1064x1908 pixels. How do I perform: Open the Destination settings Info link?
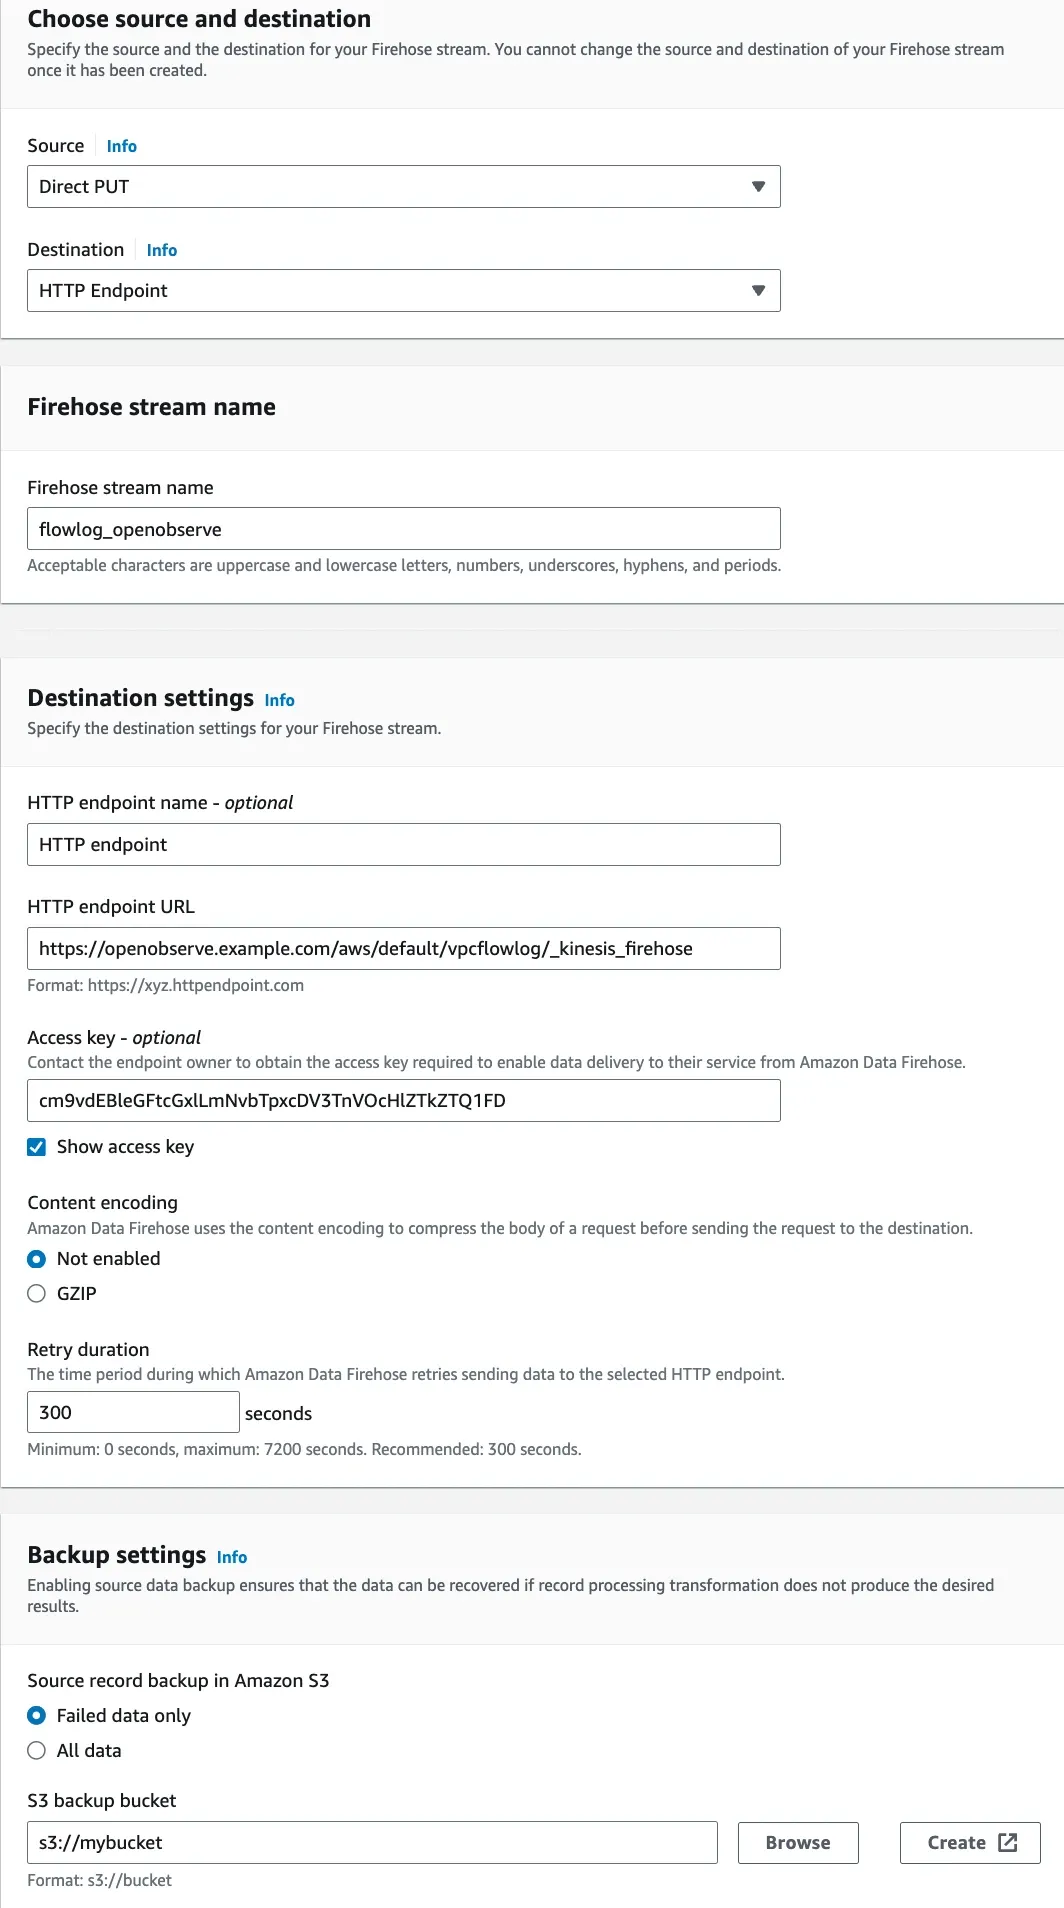pyautogui.click(x=279, y=700)
